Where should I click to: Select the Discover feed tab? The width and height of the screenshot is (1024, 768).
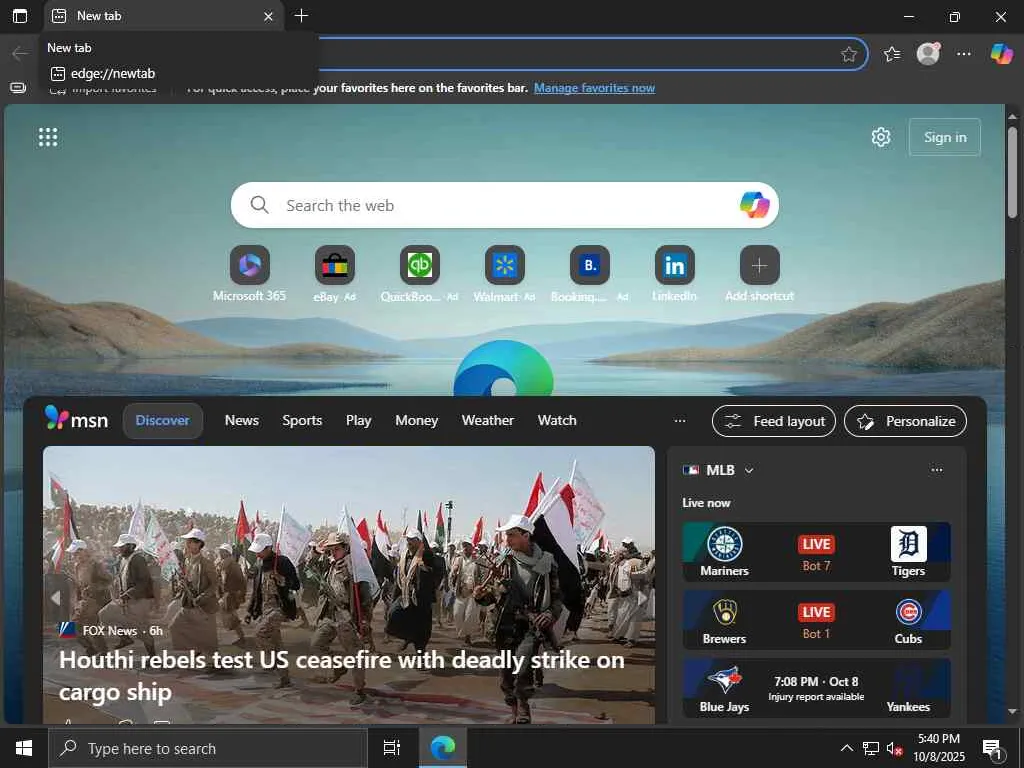click(163, 421)
